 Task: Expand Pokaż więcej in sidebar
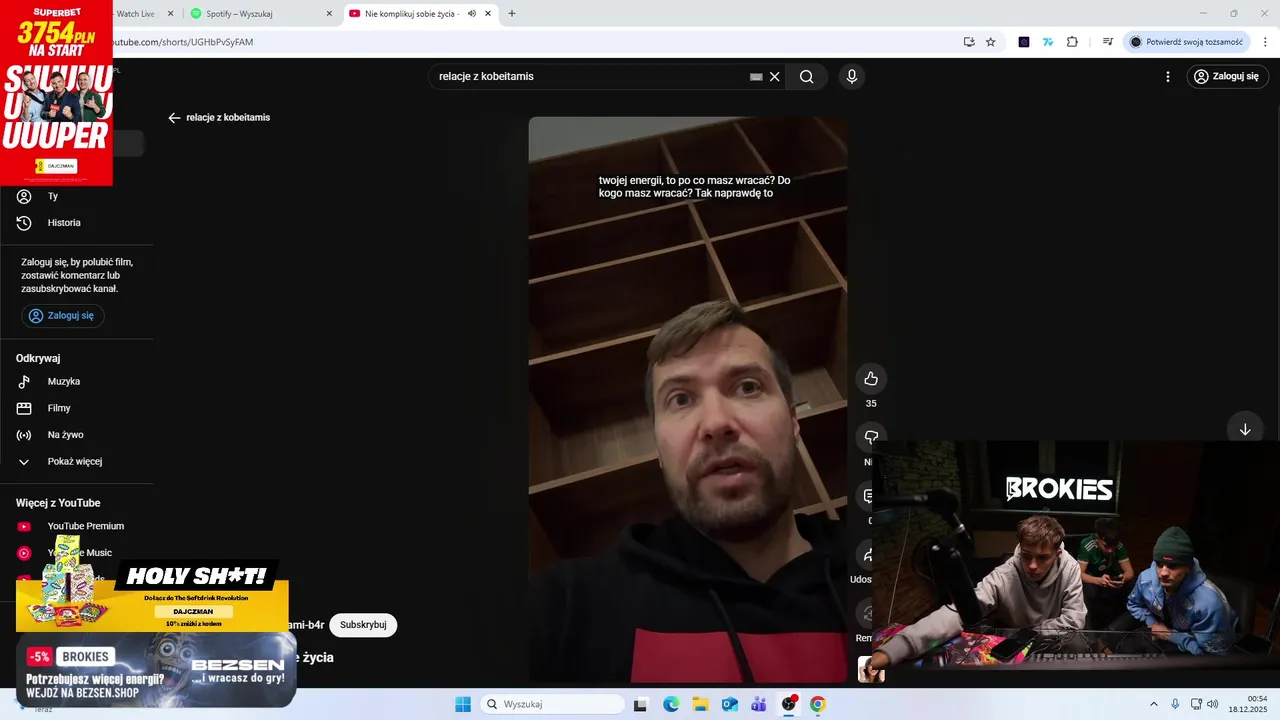click(x=76, y=461)
